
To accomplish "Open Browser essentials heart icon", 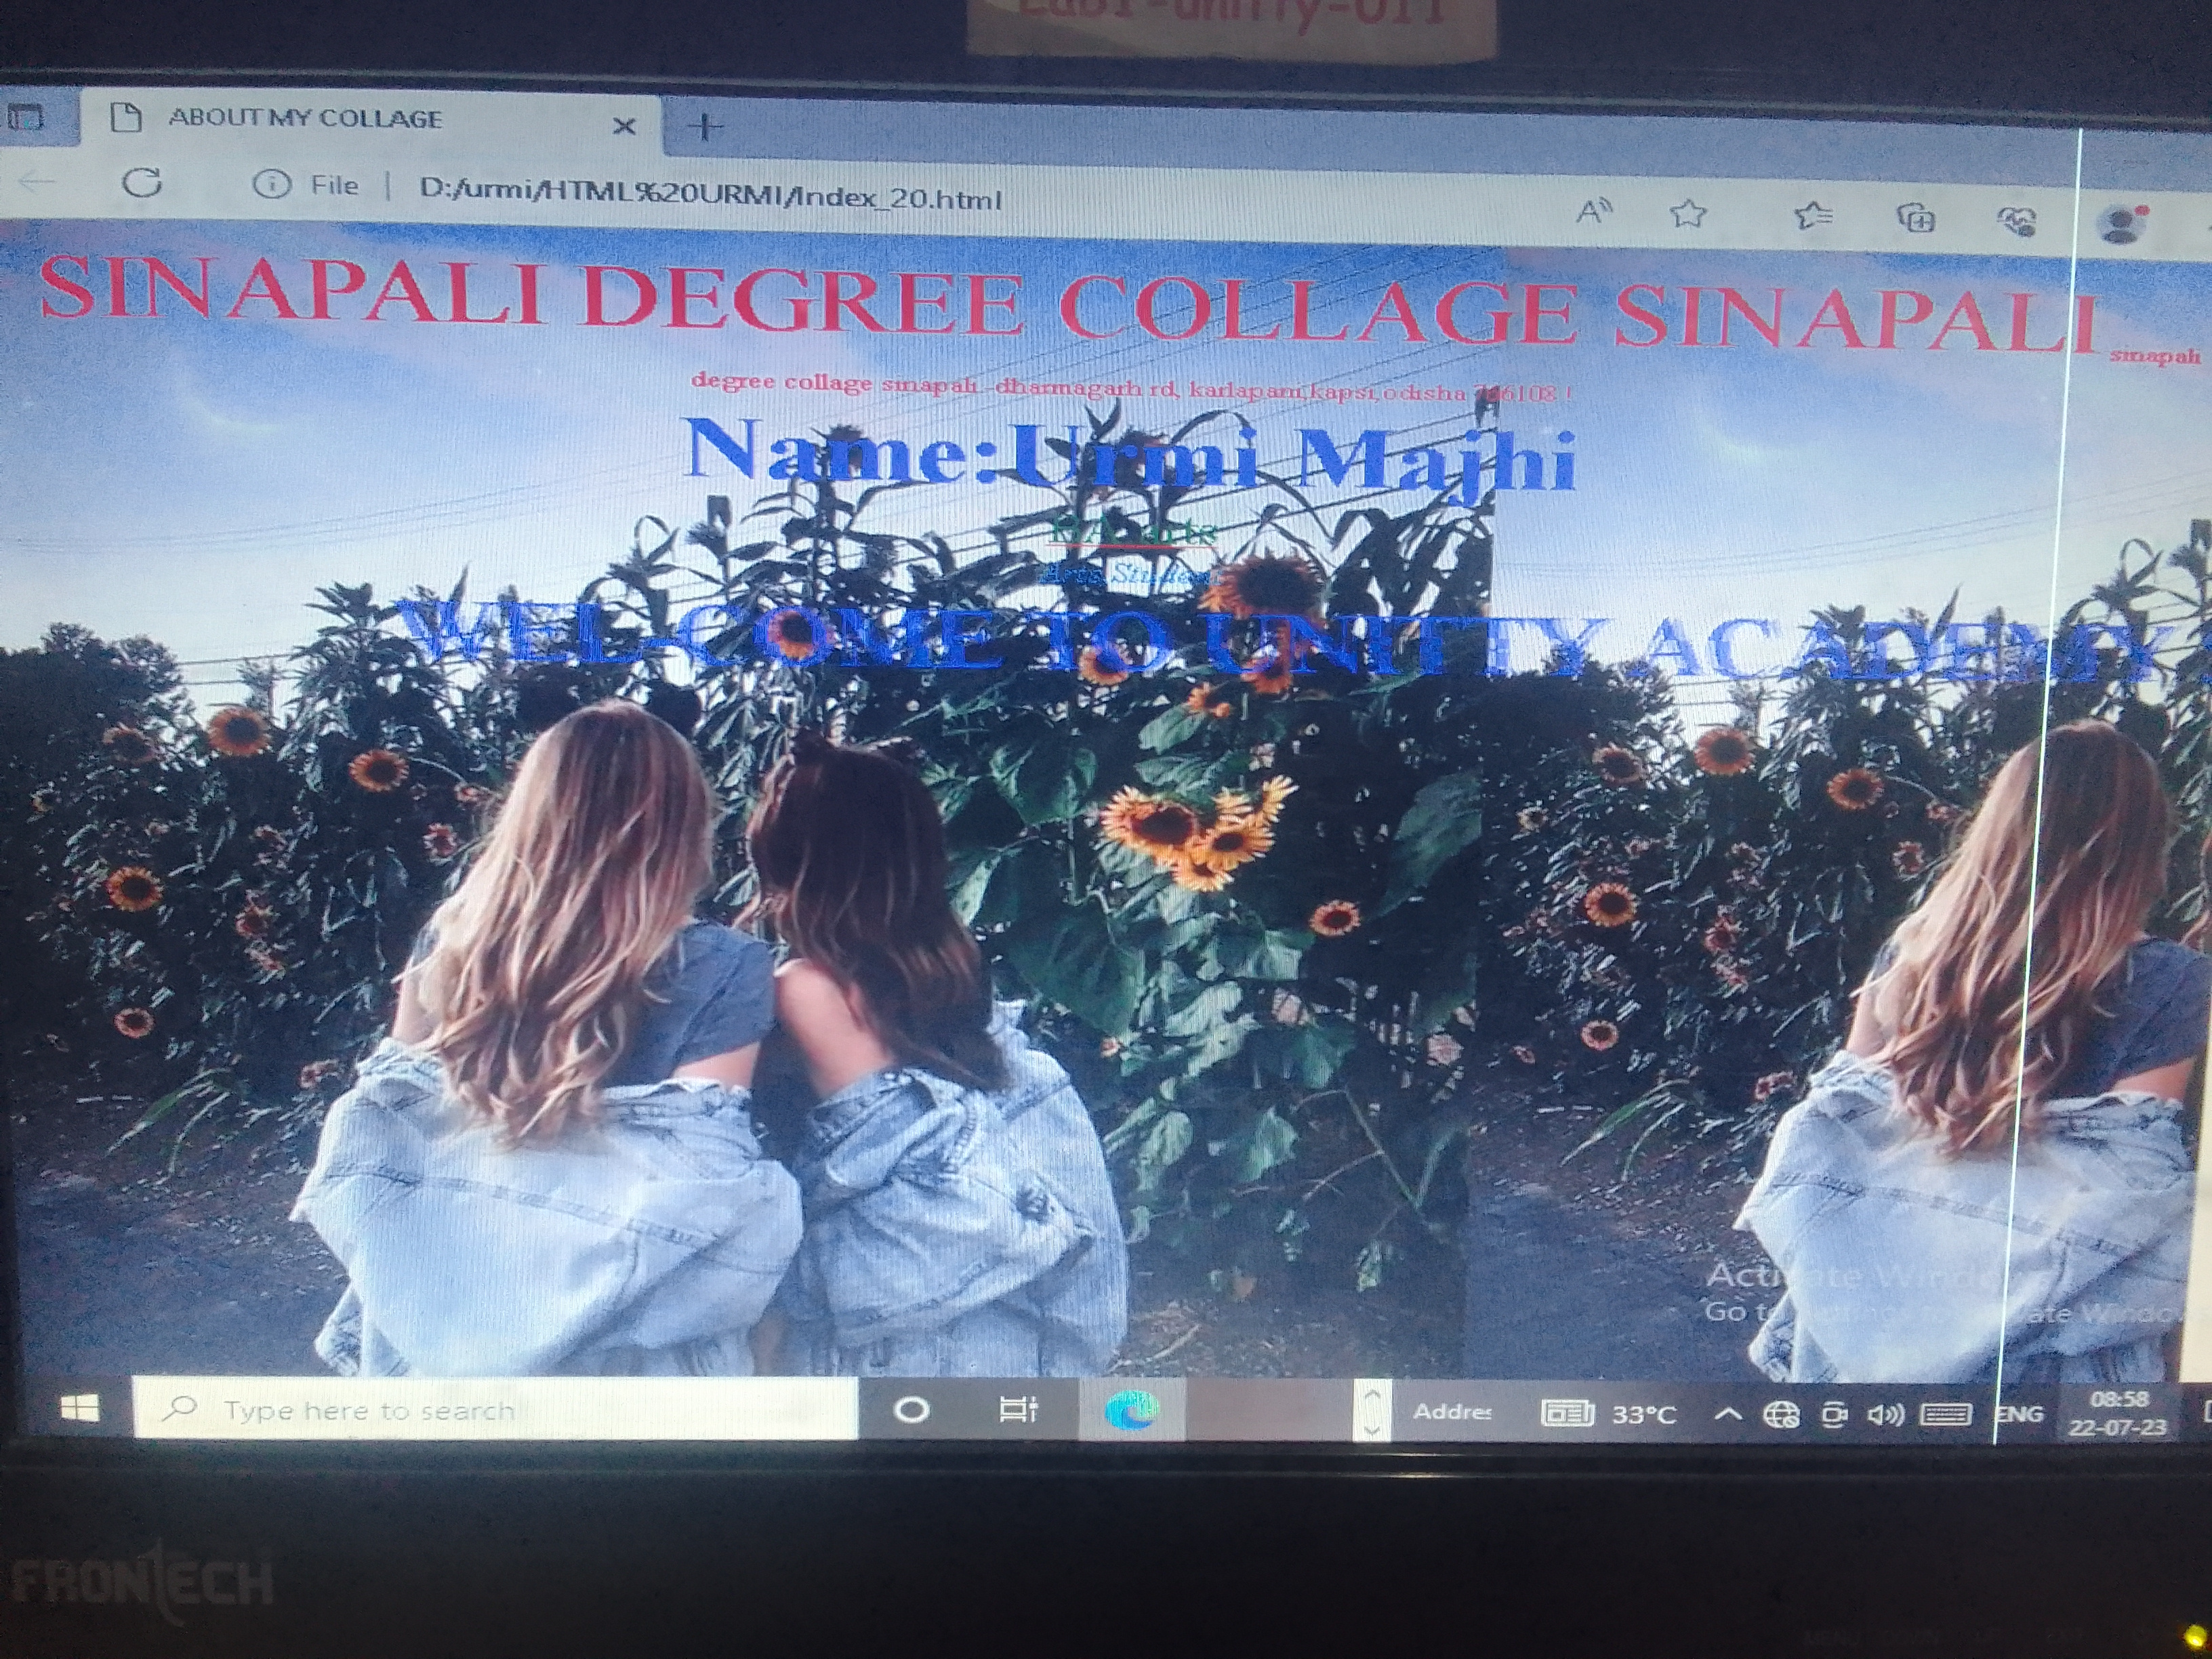I will (2018, 221).
